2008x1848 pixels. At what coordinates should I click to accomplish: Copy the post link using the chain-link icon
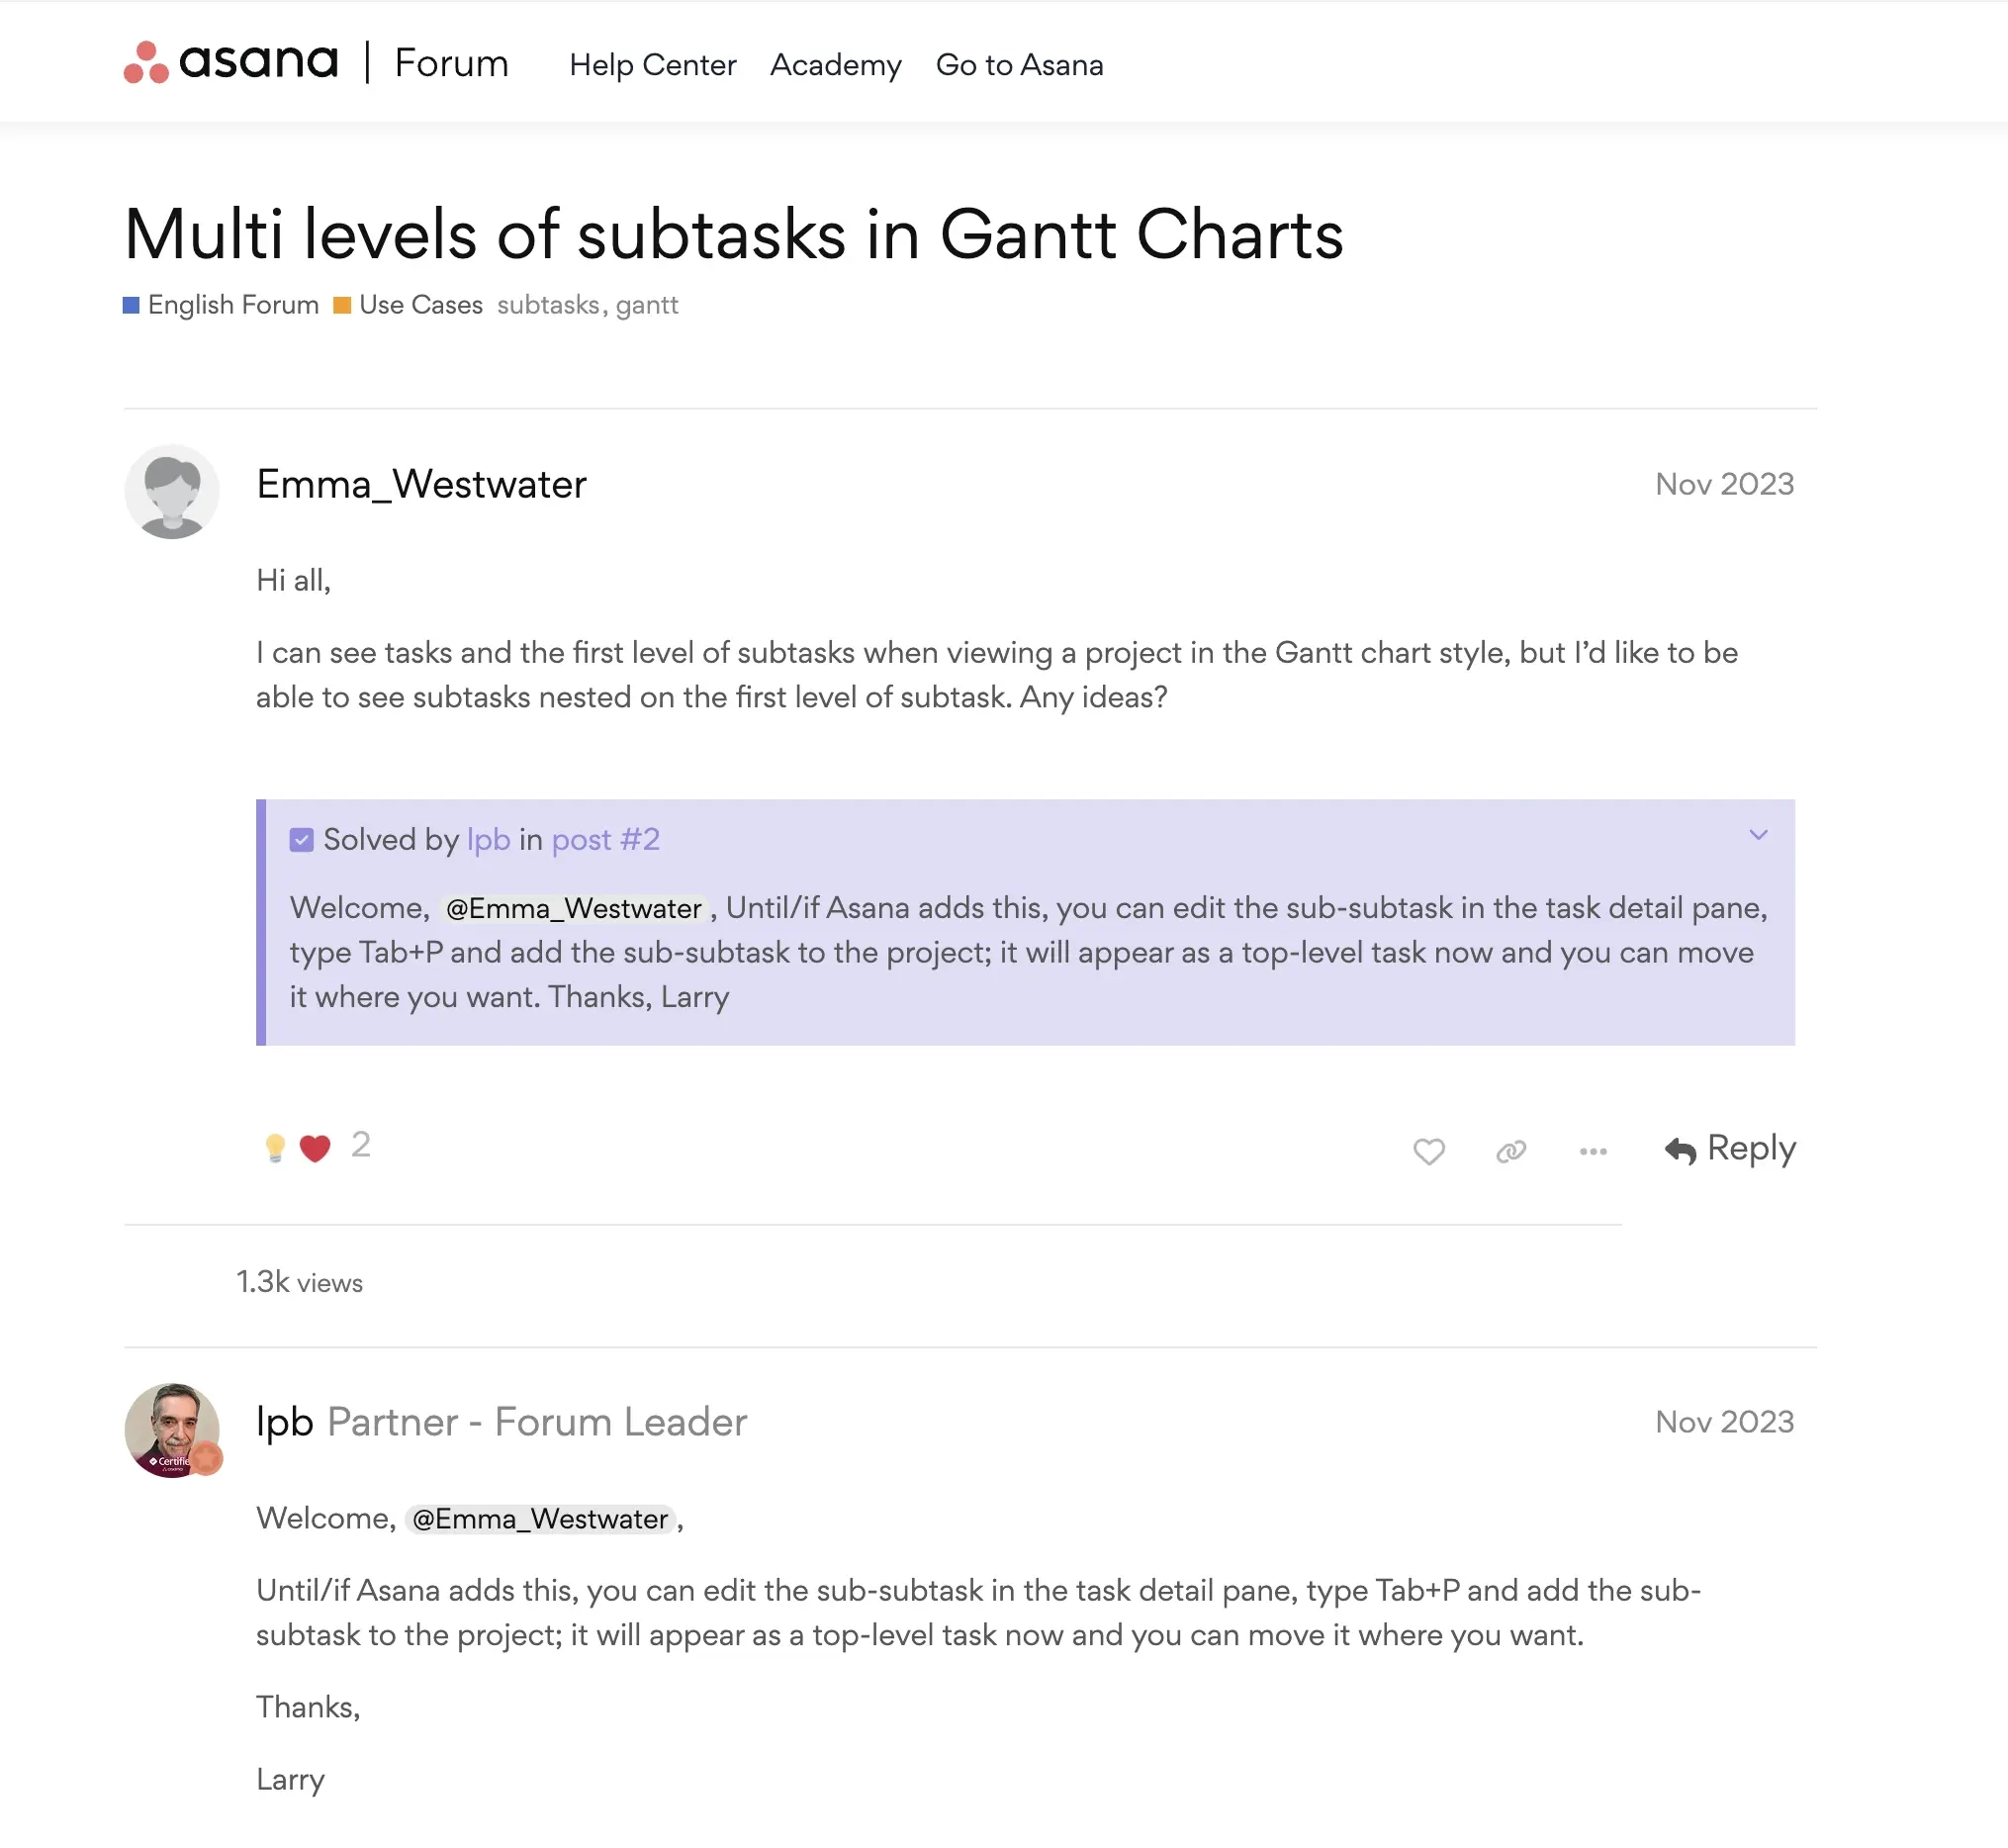[1510, 1150]
